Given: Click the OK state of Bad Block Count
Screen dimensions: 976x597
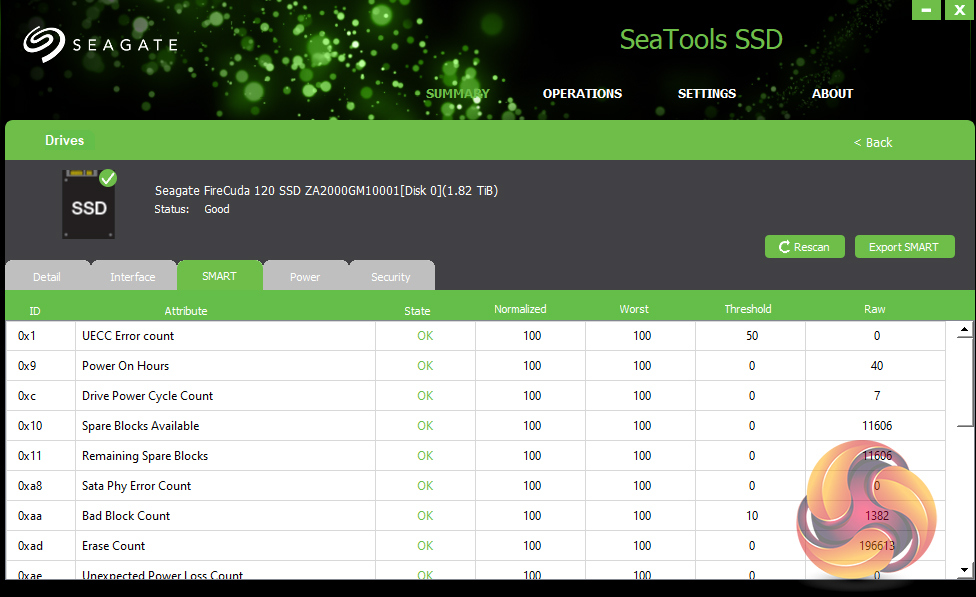Looking at the screenshot, I should pos(425,515).
